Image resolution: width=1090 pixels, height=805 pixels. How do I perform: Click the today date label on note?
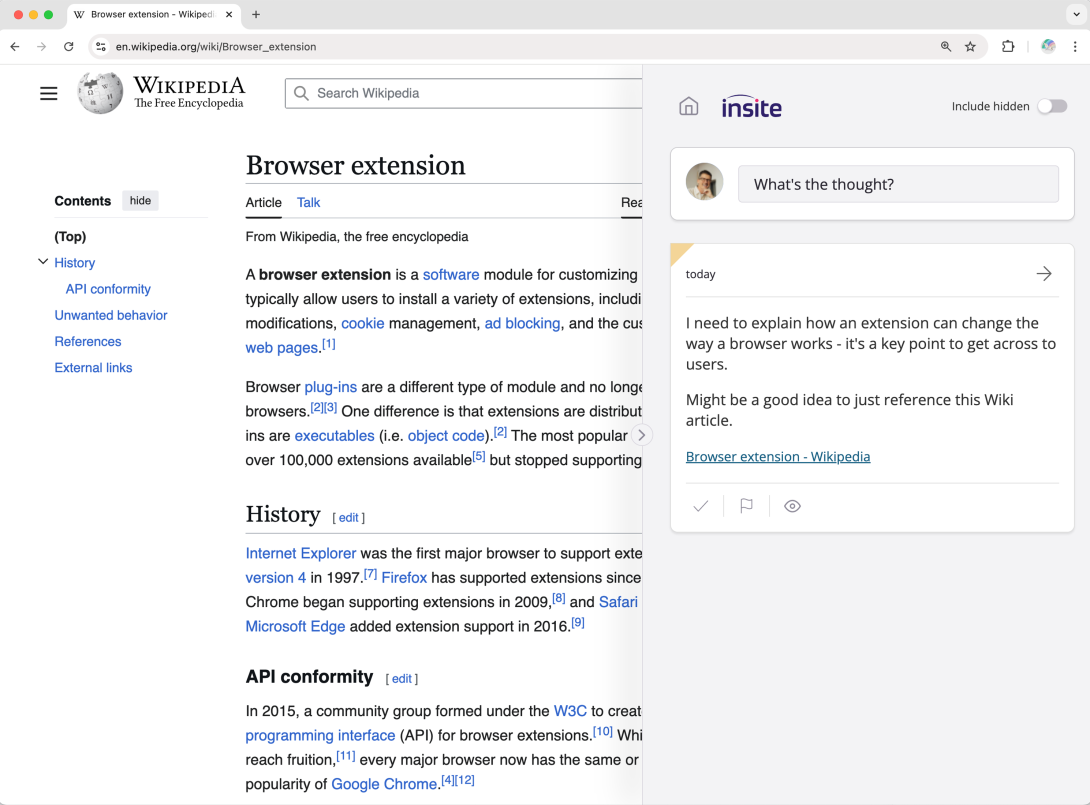point(700,274)
